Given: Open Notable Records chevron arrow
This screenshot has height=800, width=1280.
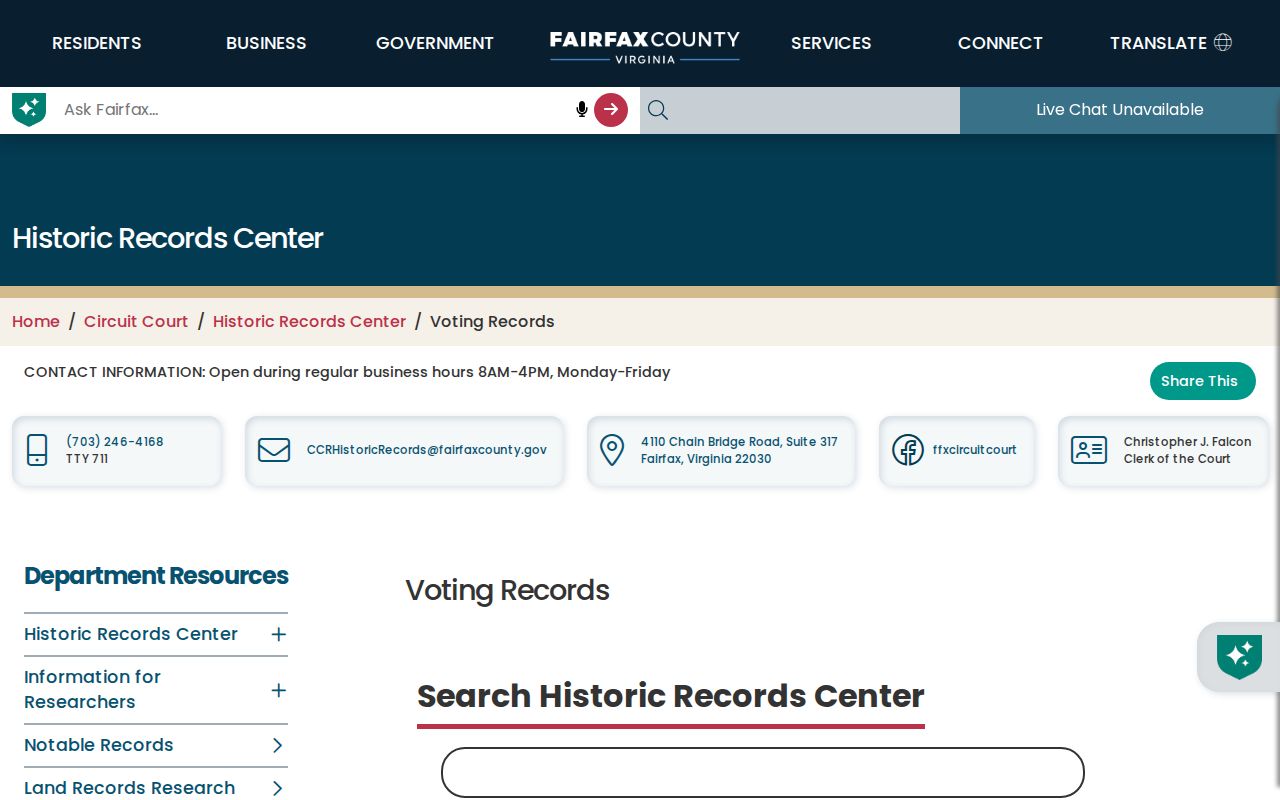Looking at the screenshot, I should click(x=278, y=745).
